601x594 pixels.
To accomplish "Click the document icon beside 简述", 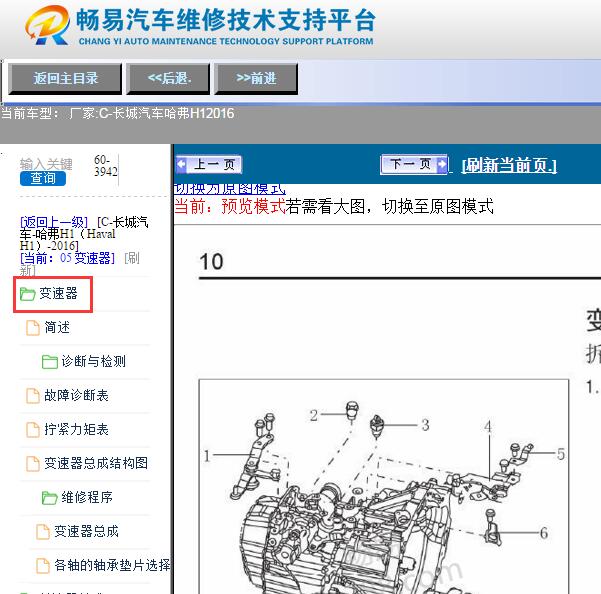I will (x=33, y=328).
